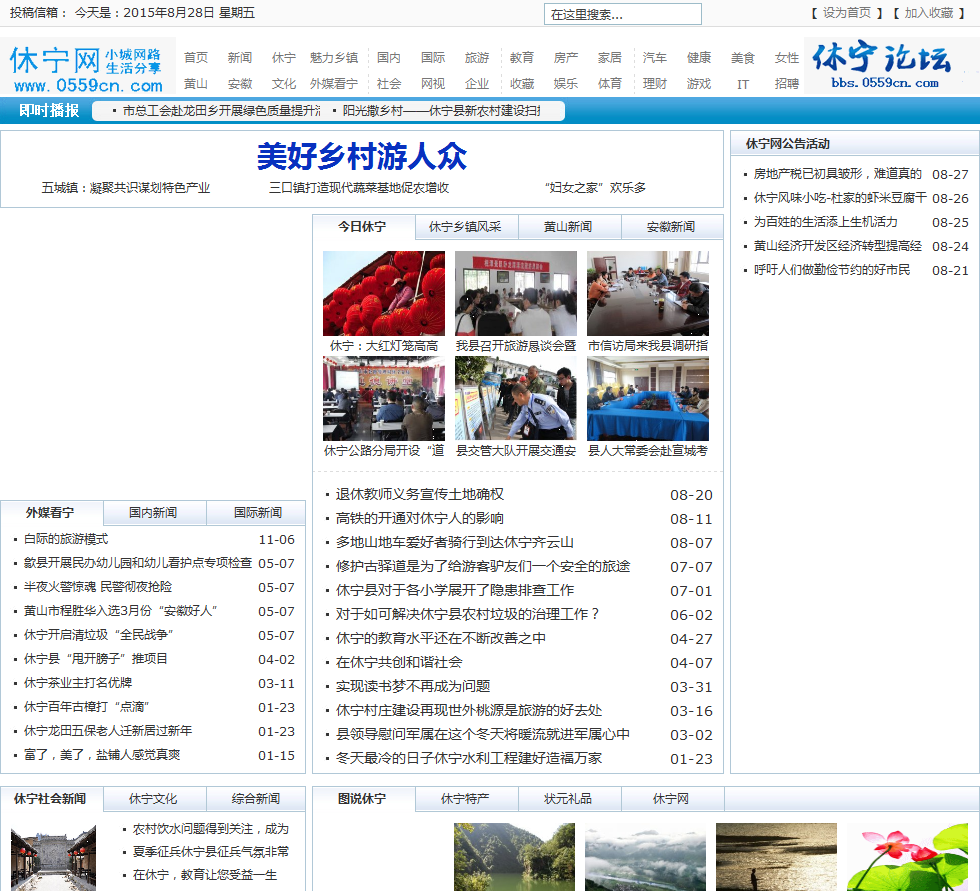The image size is (980, 891).
Task: Switch to 休宁特产 tab
Action: coord(466,799)
